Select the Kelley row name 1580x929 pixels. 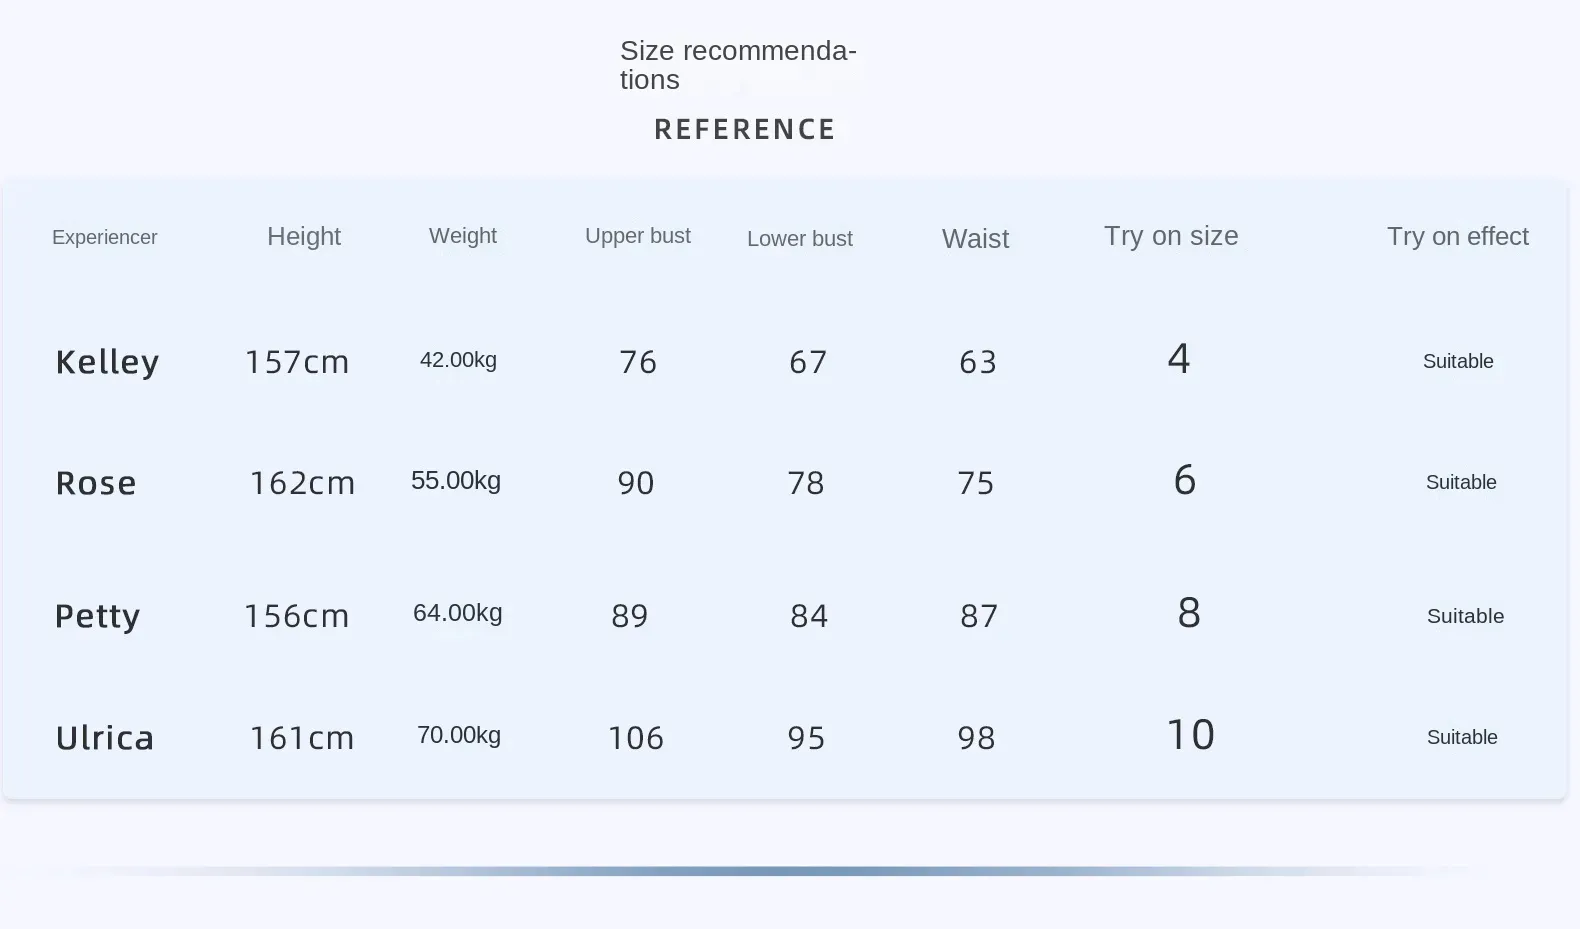(107, 362)
